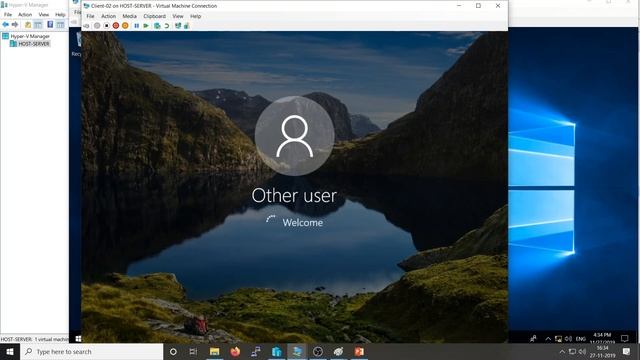640x360 pixels.
Task: Open host volume tray icon
Action: click(x=582, y=352)
